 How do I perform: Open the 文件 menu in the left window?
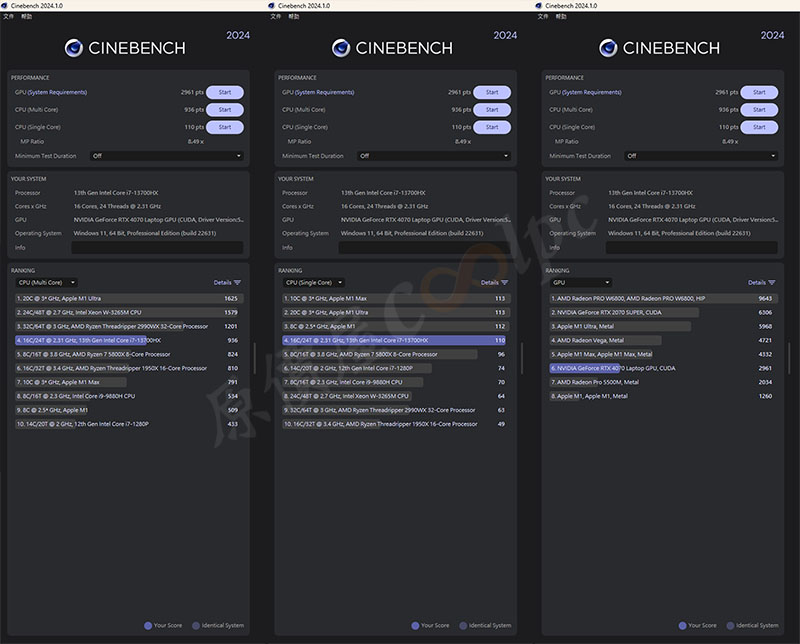click(x=8, y=16)
